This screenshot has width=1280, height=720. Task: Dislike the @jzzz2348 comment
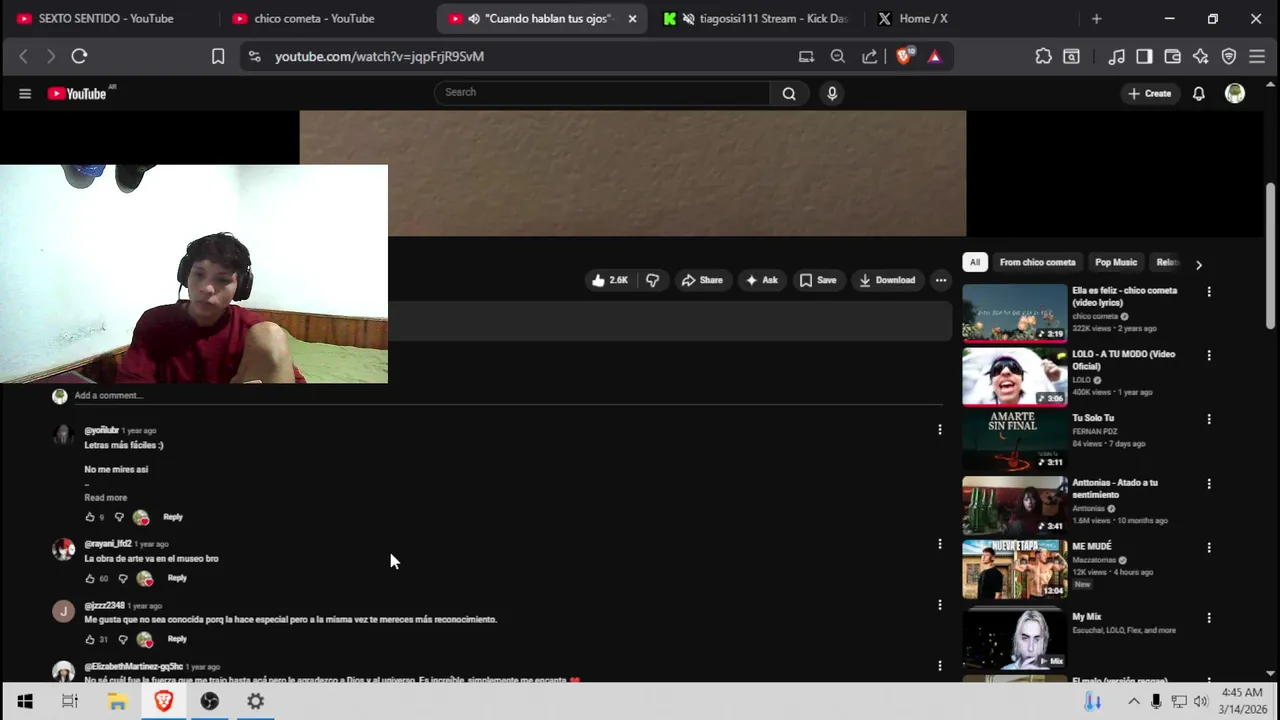click(123, 639)
